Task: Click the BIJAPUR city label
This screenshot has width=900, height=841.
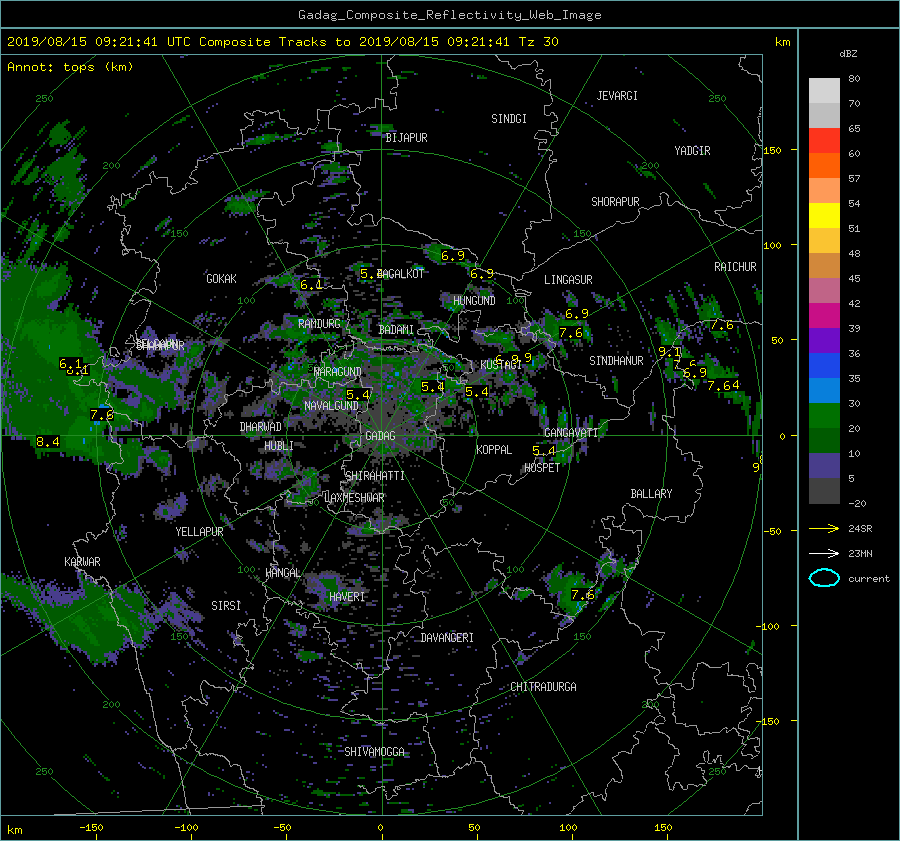Action: pyautogui.click(x=406, y=138)
